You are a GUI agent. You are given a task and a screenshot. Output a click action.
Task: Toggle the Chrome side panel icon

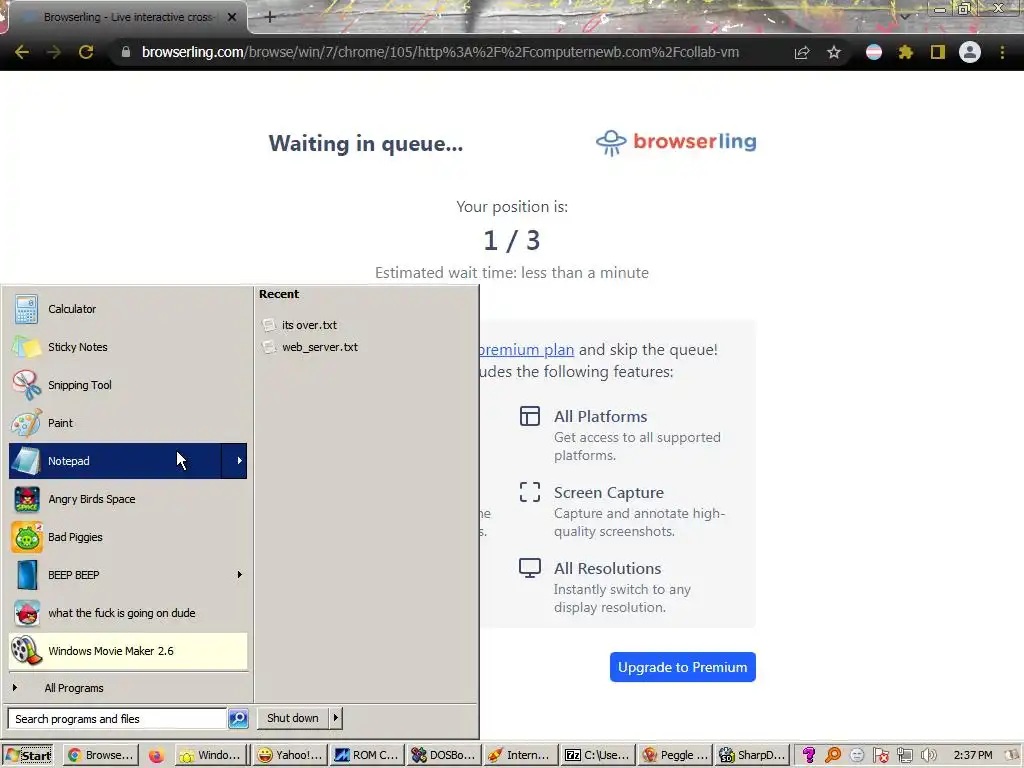coord(938,52)
